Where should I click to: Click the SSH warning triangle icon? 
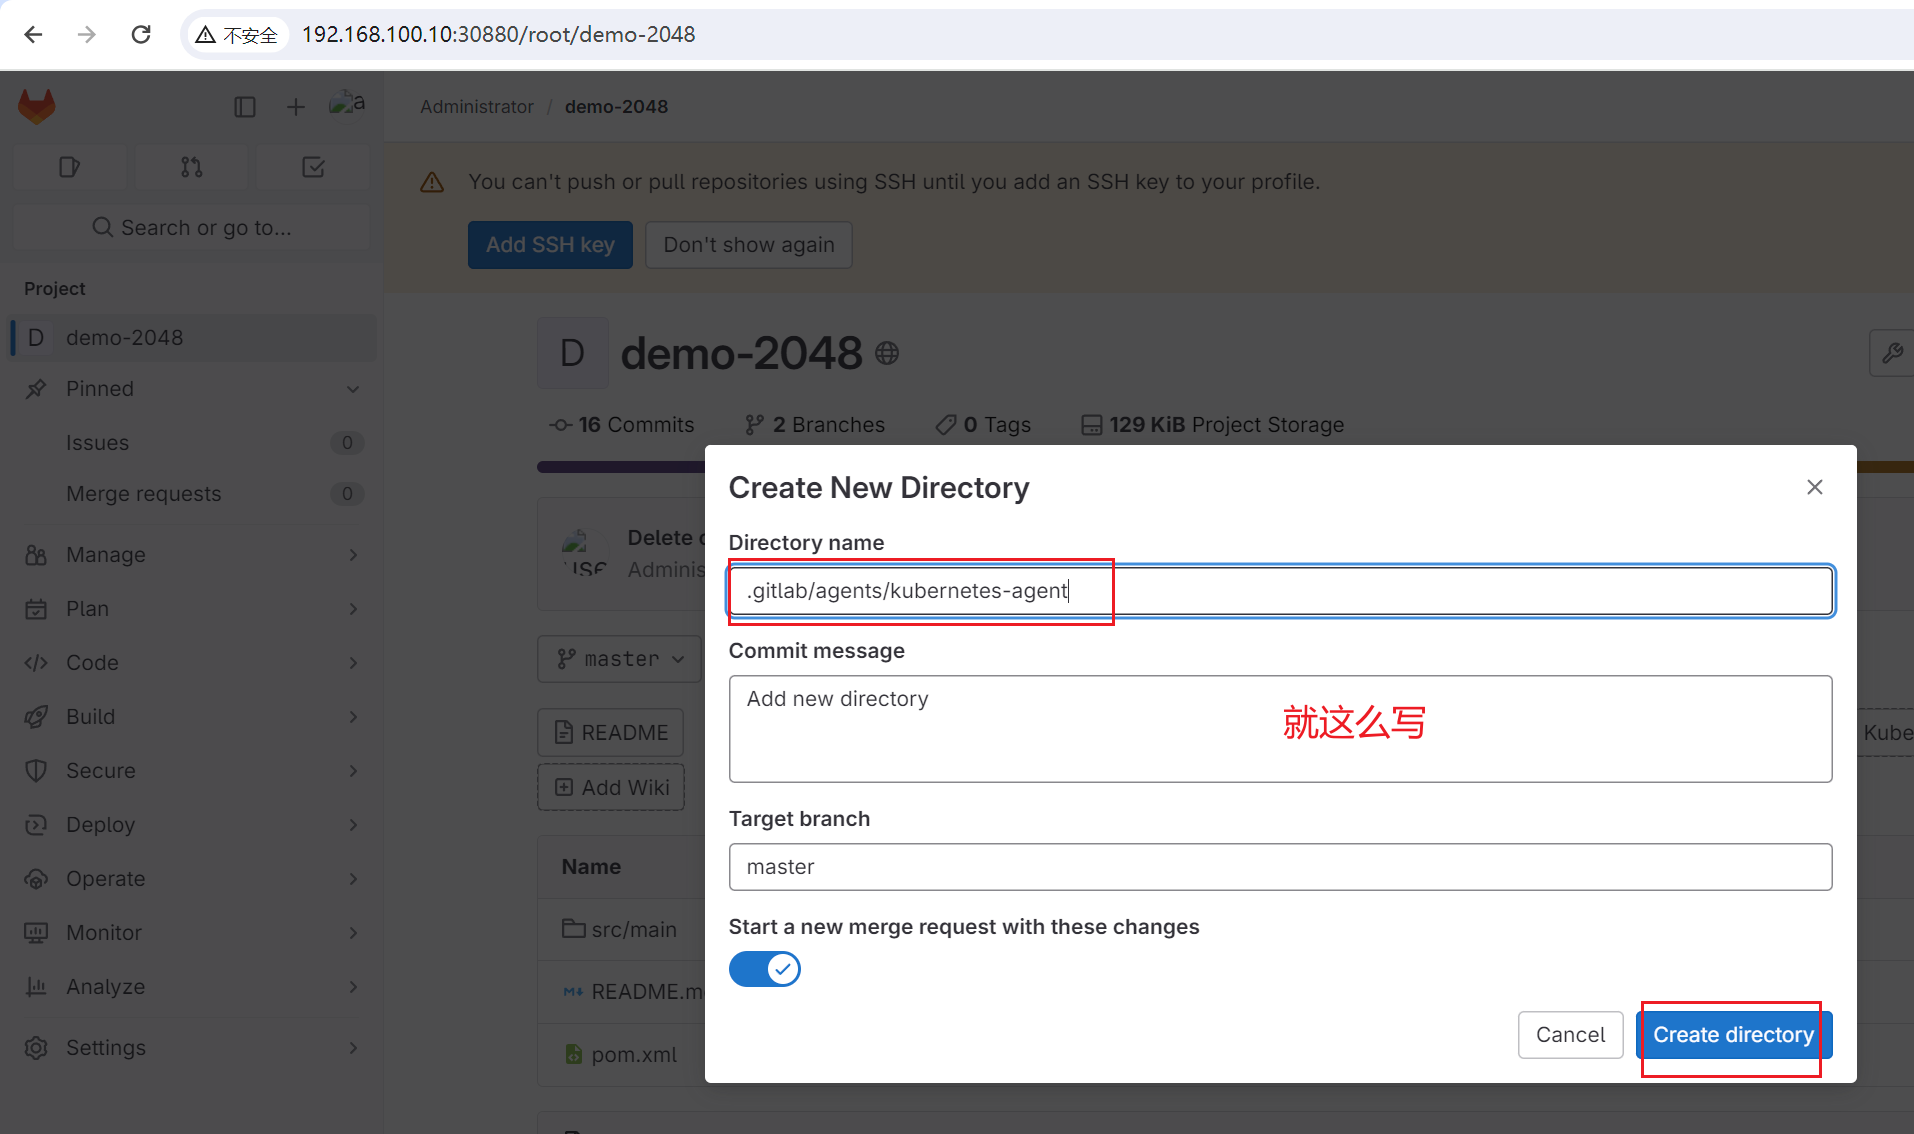pos(432,182)
